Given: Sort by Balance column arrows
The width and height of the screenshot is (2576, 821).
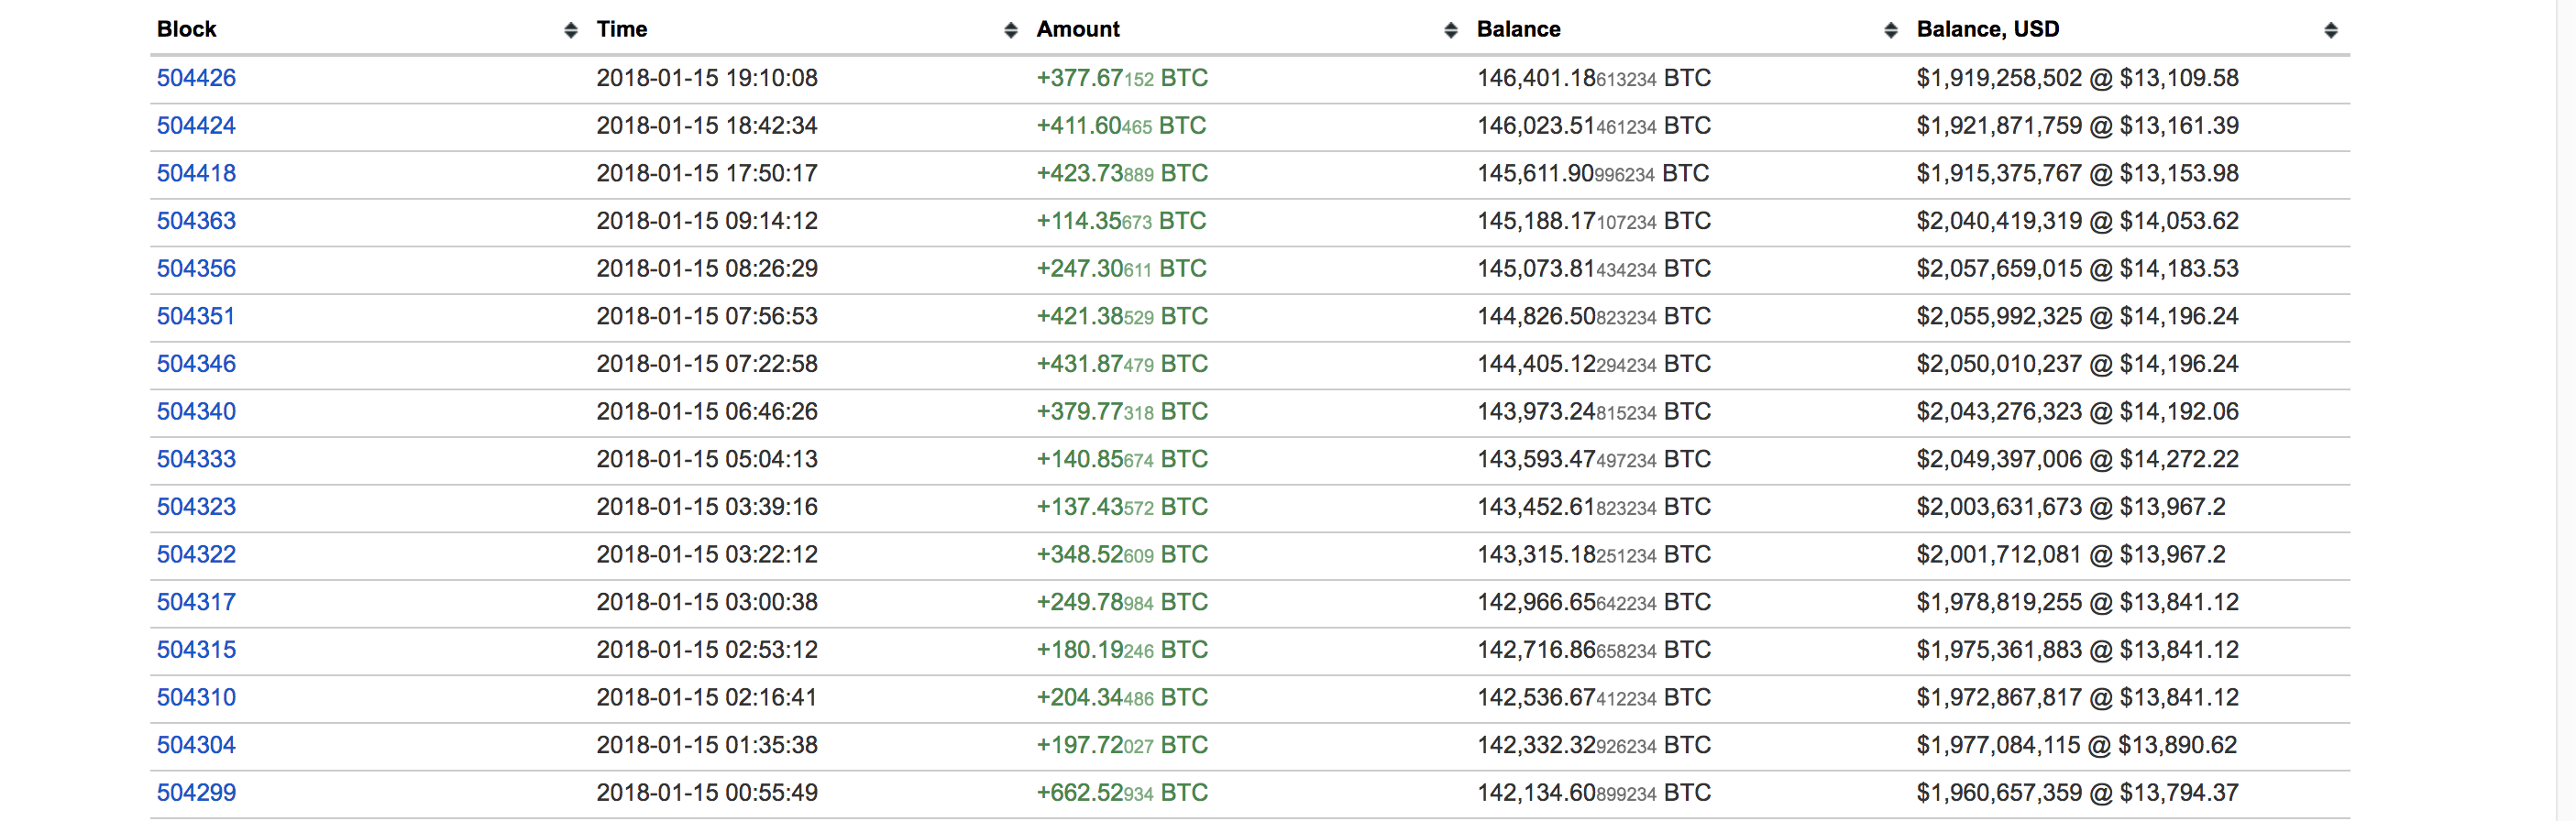Looking at the screenshot, I should click(1890, 30).
